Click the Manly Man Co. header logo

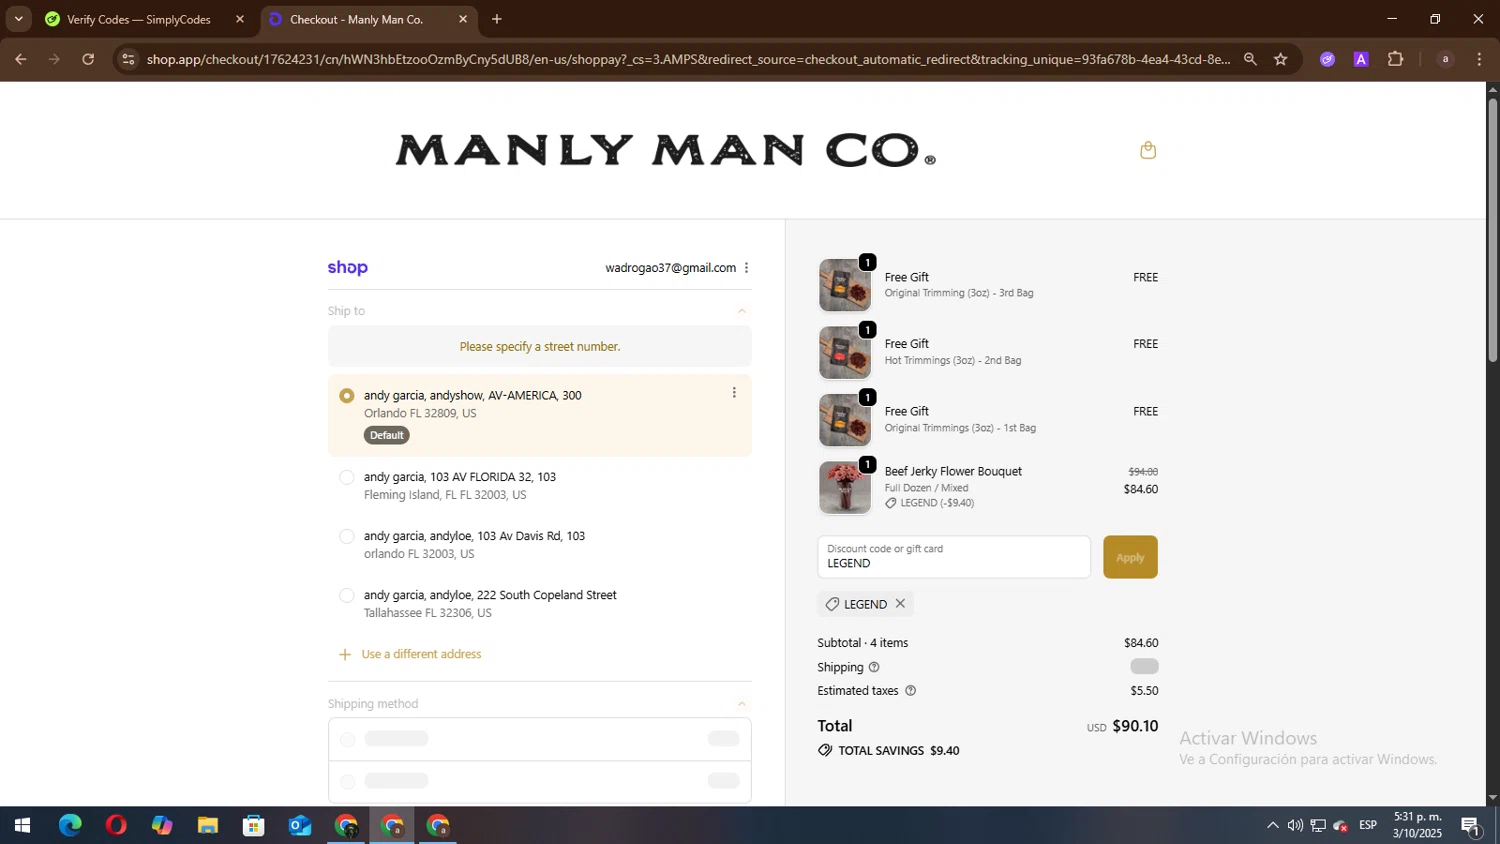click(x=666, y=150)
